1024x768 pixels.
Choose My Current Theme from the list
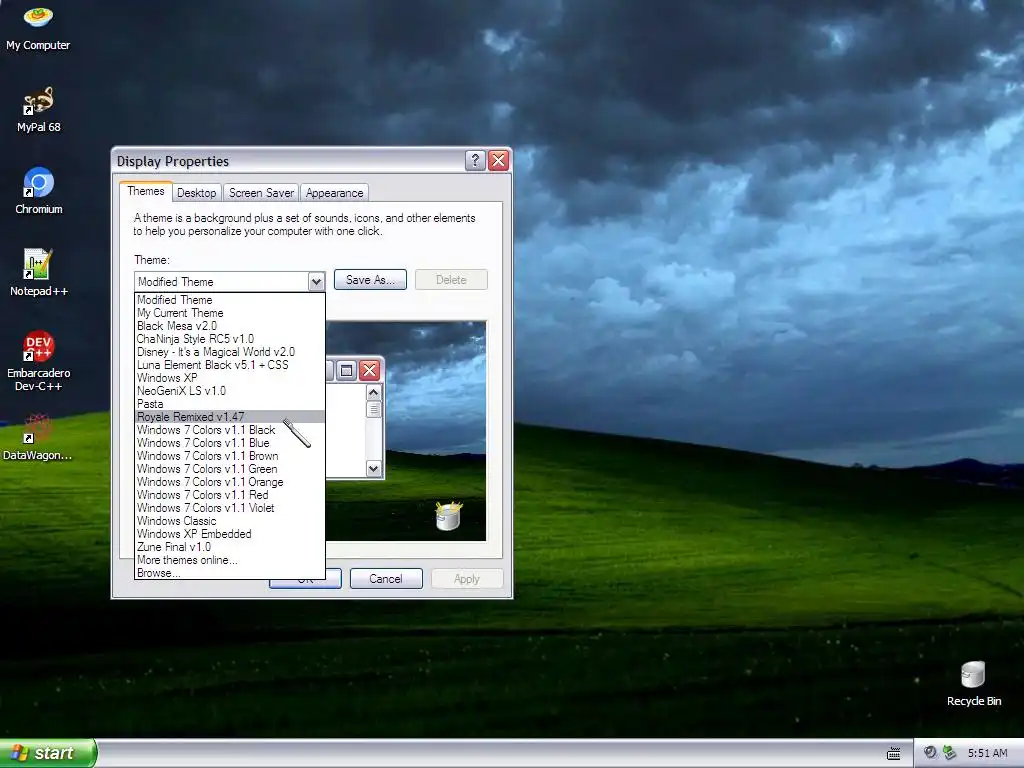coord(230,313)
